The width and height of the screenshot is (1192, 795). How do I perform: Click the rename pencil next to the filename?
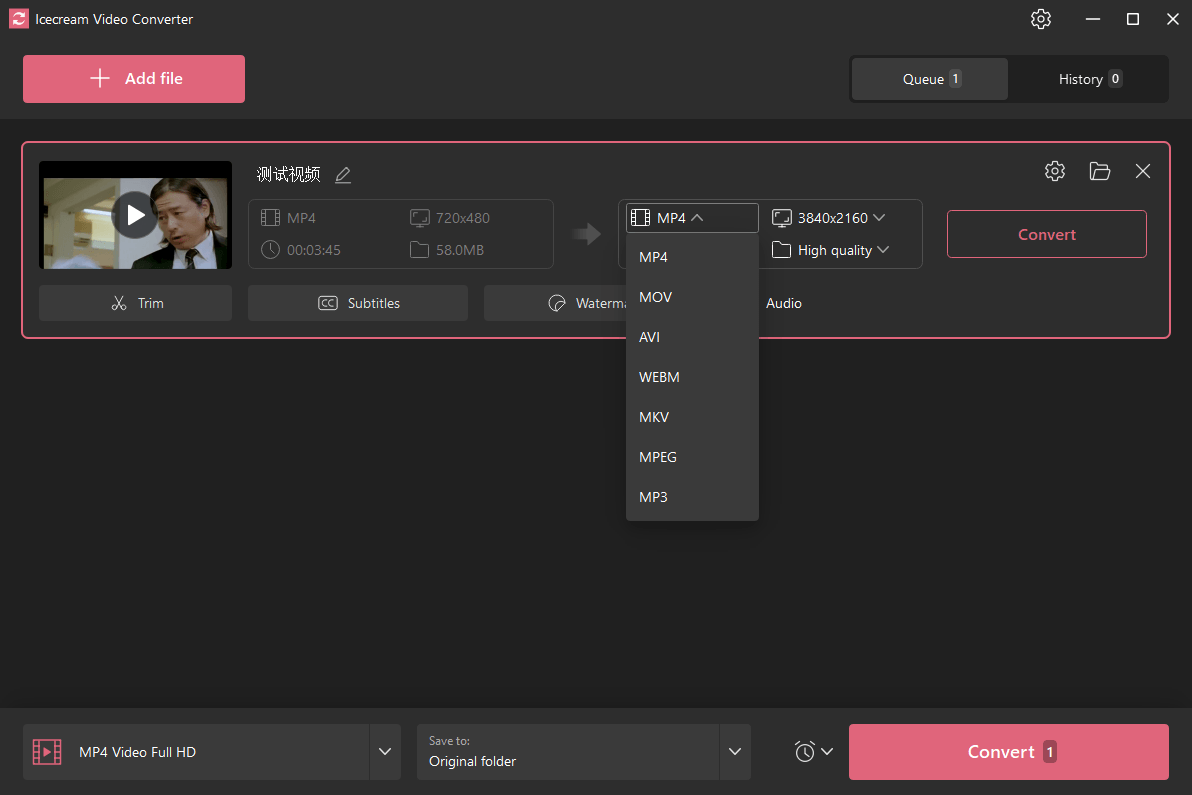click(343, 174)
